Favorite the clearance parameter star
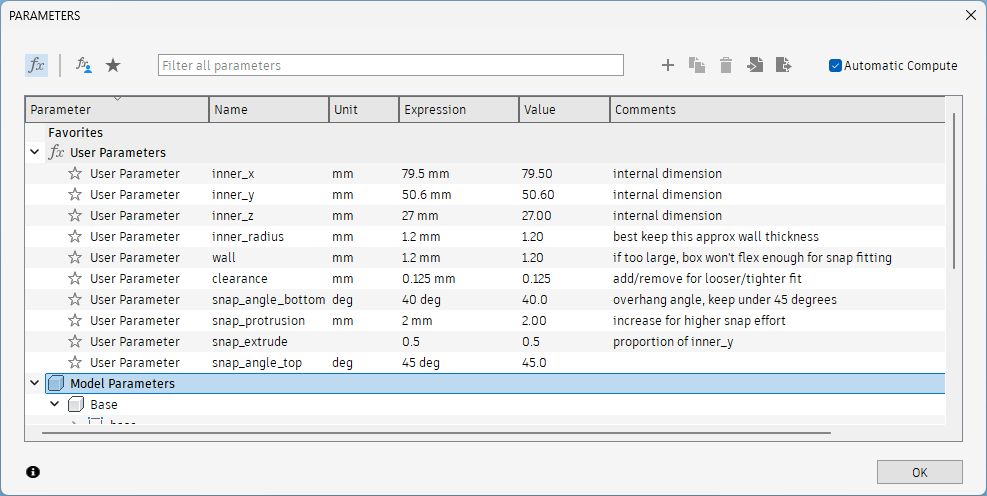Screen dimensions: 987x496 coord(75,278)
